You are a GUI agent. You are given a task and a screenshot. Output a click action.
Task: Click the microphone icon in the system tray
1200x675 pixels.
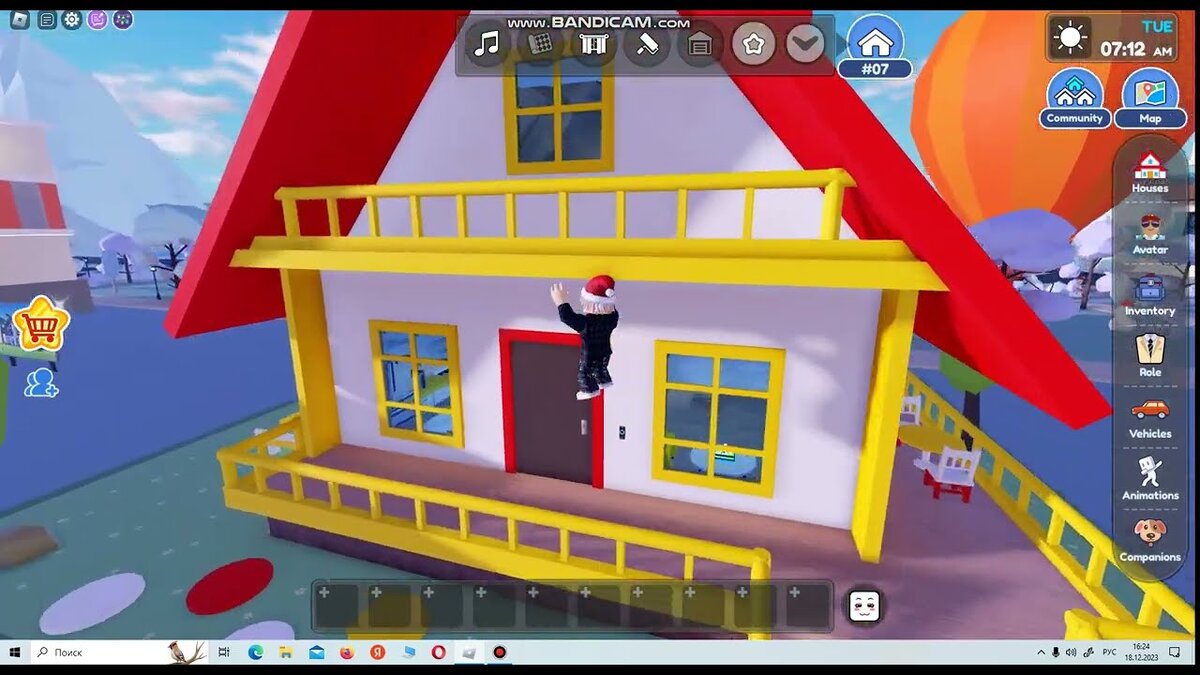(x=1056, y=652)
